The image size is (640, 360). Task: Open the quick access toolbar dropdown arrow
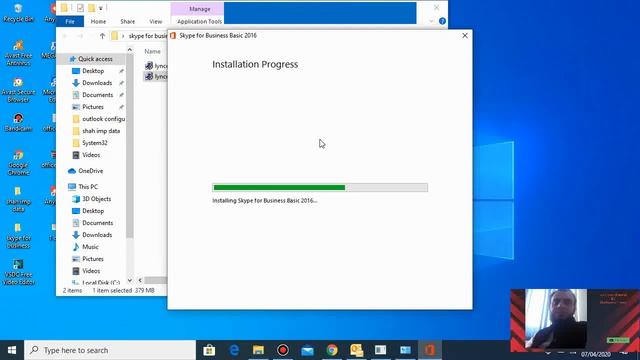click(x=101, y=8)
